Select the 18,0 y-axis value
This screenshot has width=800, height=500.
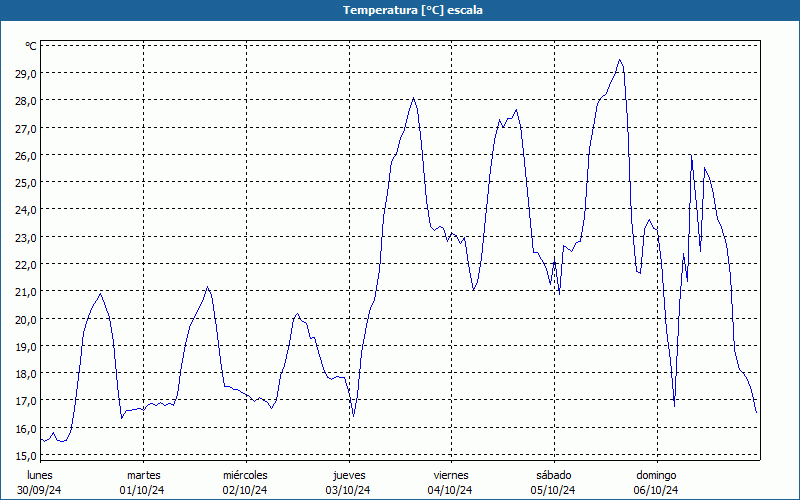[27, 373]
